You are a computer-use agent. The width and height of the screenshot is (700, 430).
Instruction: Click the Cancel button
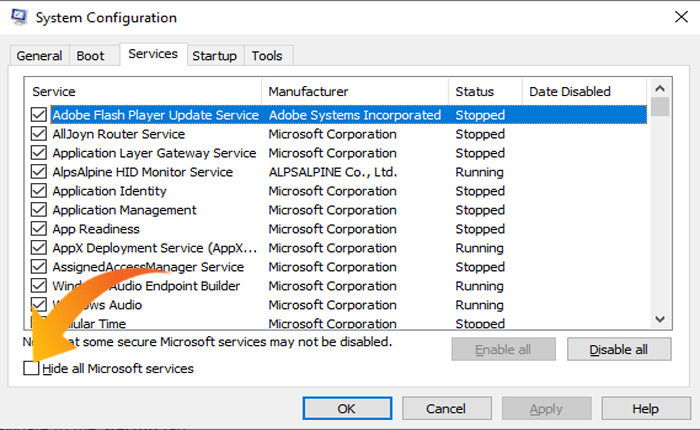[445, 408]
